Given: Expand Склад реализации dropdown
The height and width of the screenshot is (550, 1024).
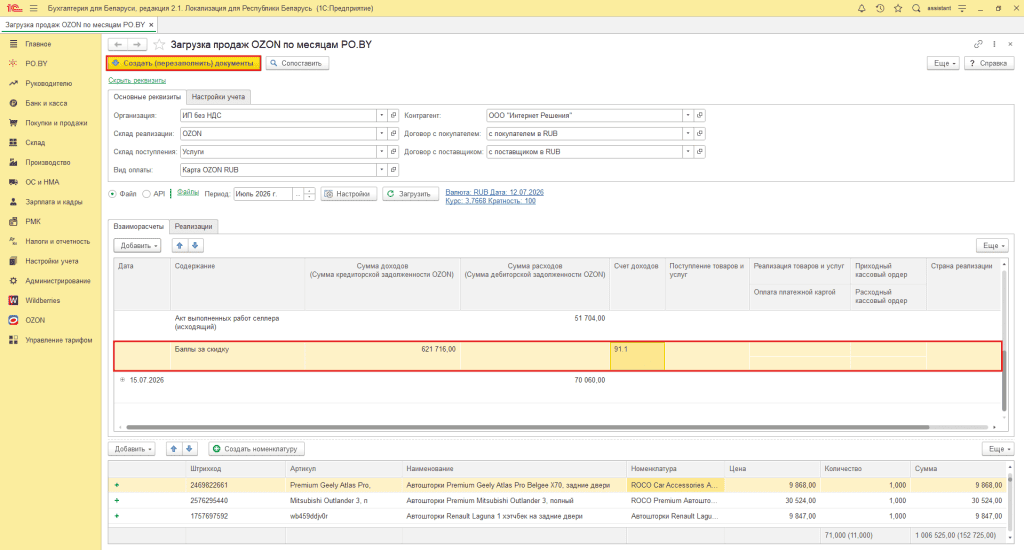Looking at the screenshot, I should [381, 133].
